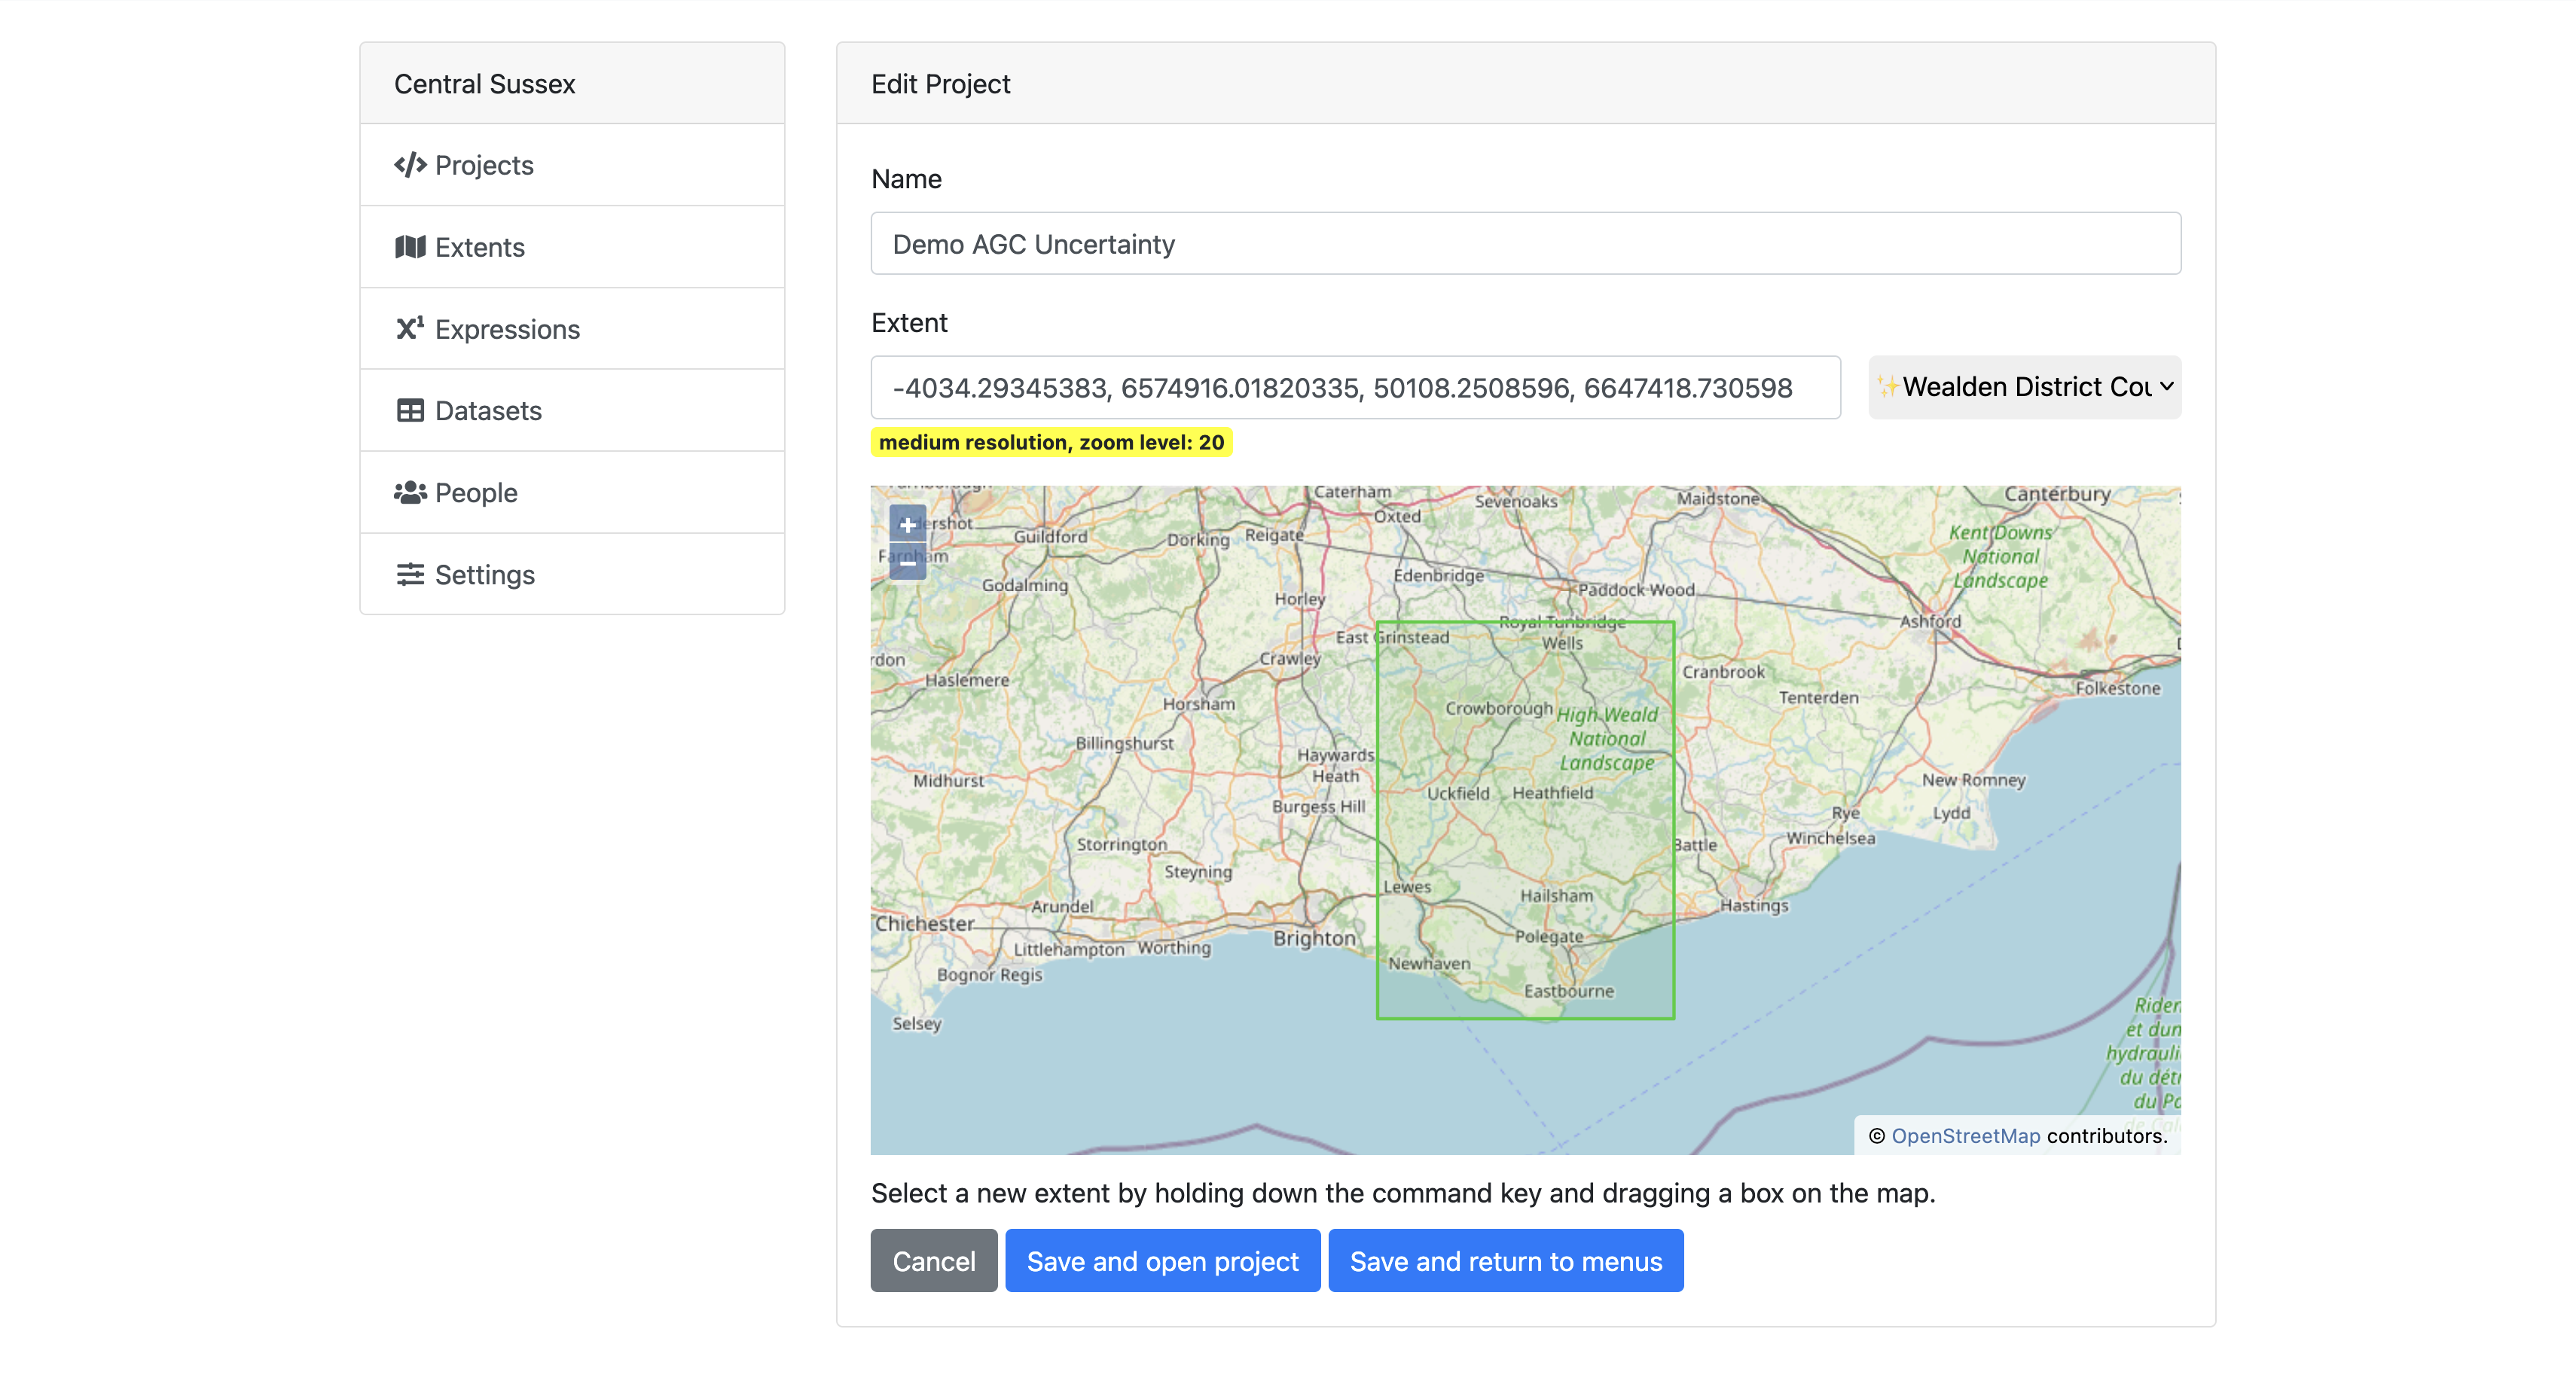Go to the Datasets section
This screenshot has height=1390, width=2576.
tap(488, 411)
